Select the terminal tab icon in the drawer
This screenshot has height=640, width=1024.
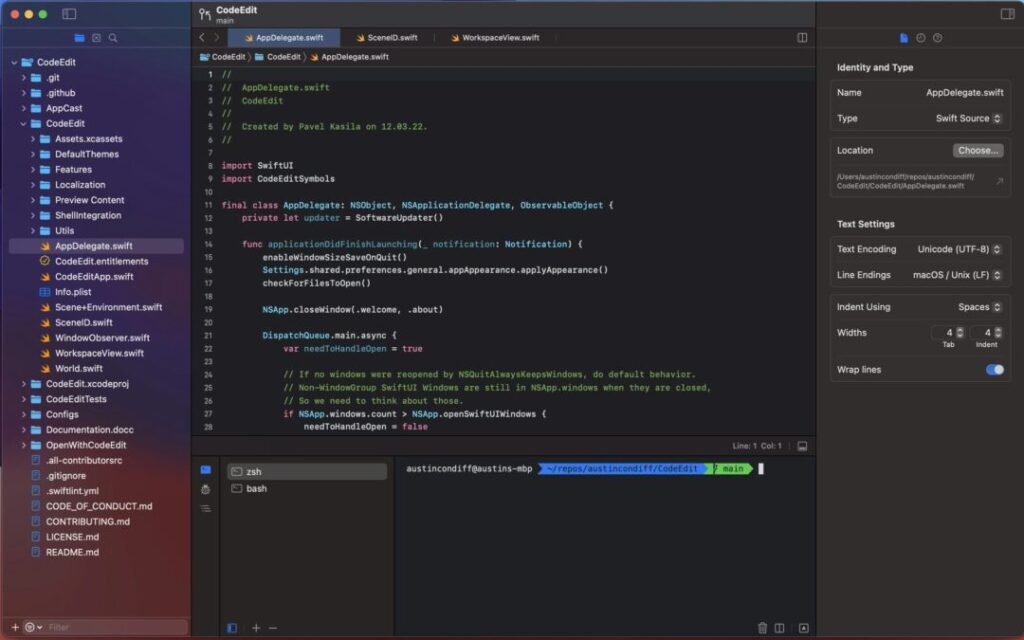(206, 470)
